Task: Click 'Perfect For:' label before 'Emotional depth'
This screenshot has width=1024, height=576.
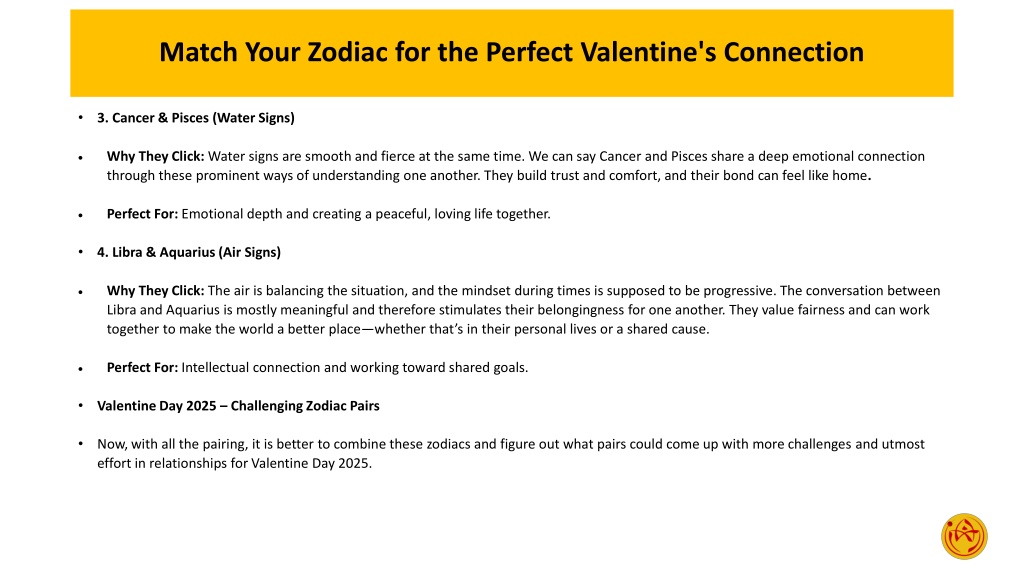Action: pos(142,214)
